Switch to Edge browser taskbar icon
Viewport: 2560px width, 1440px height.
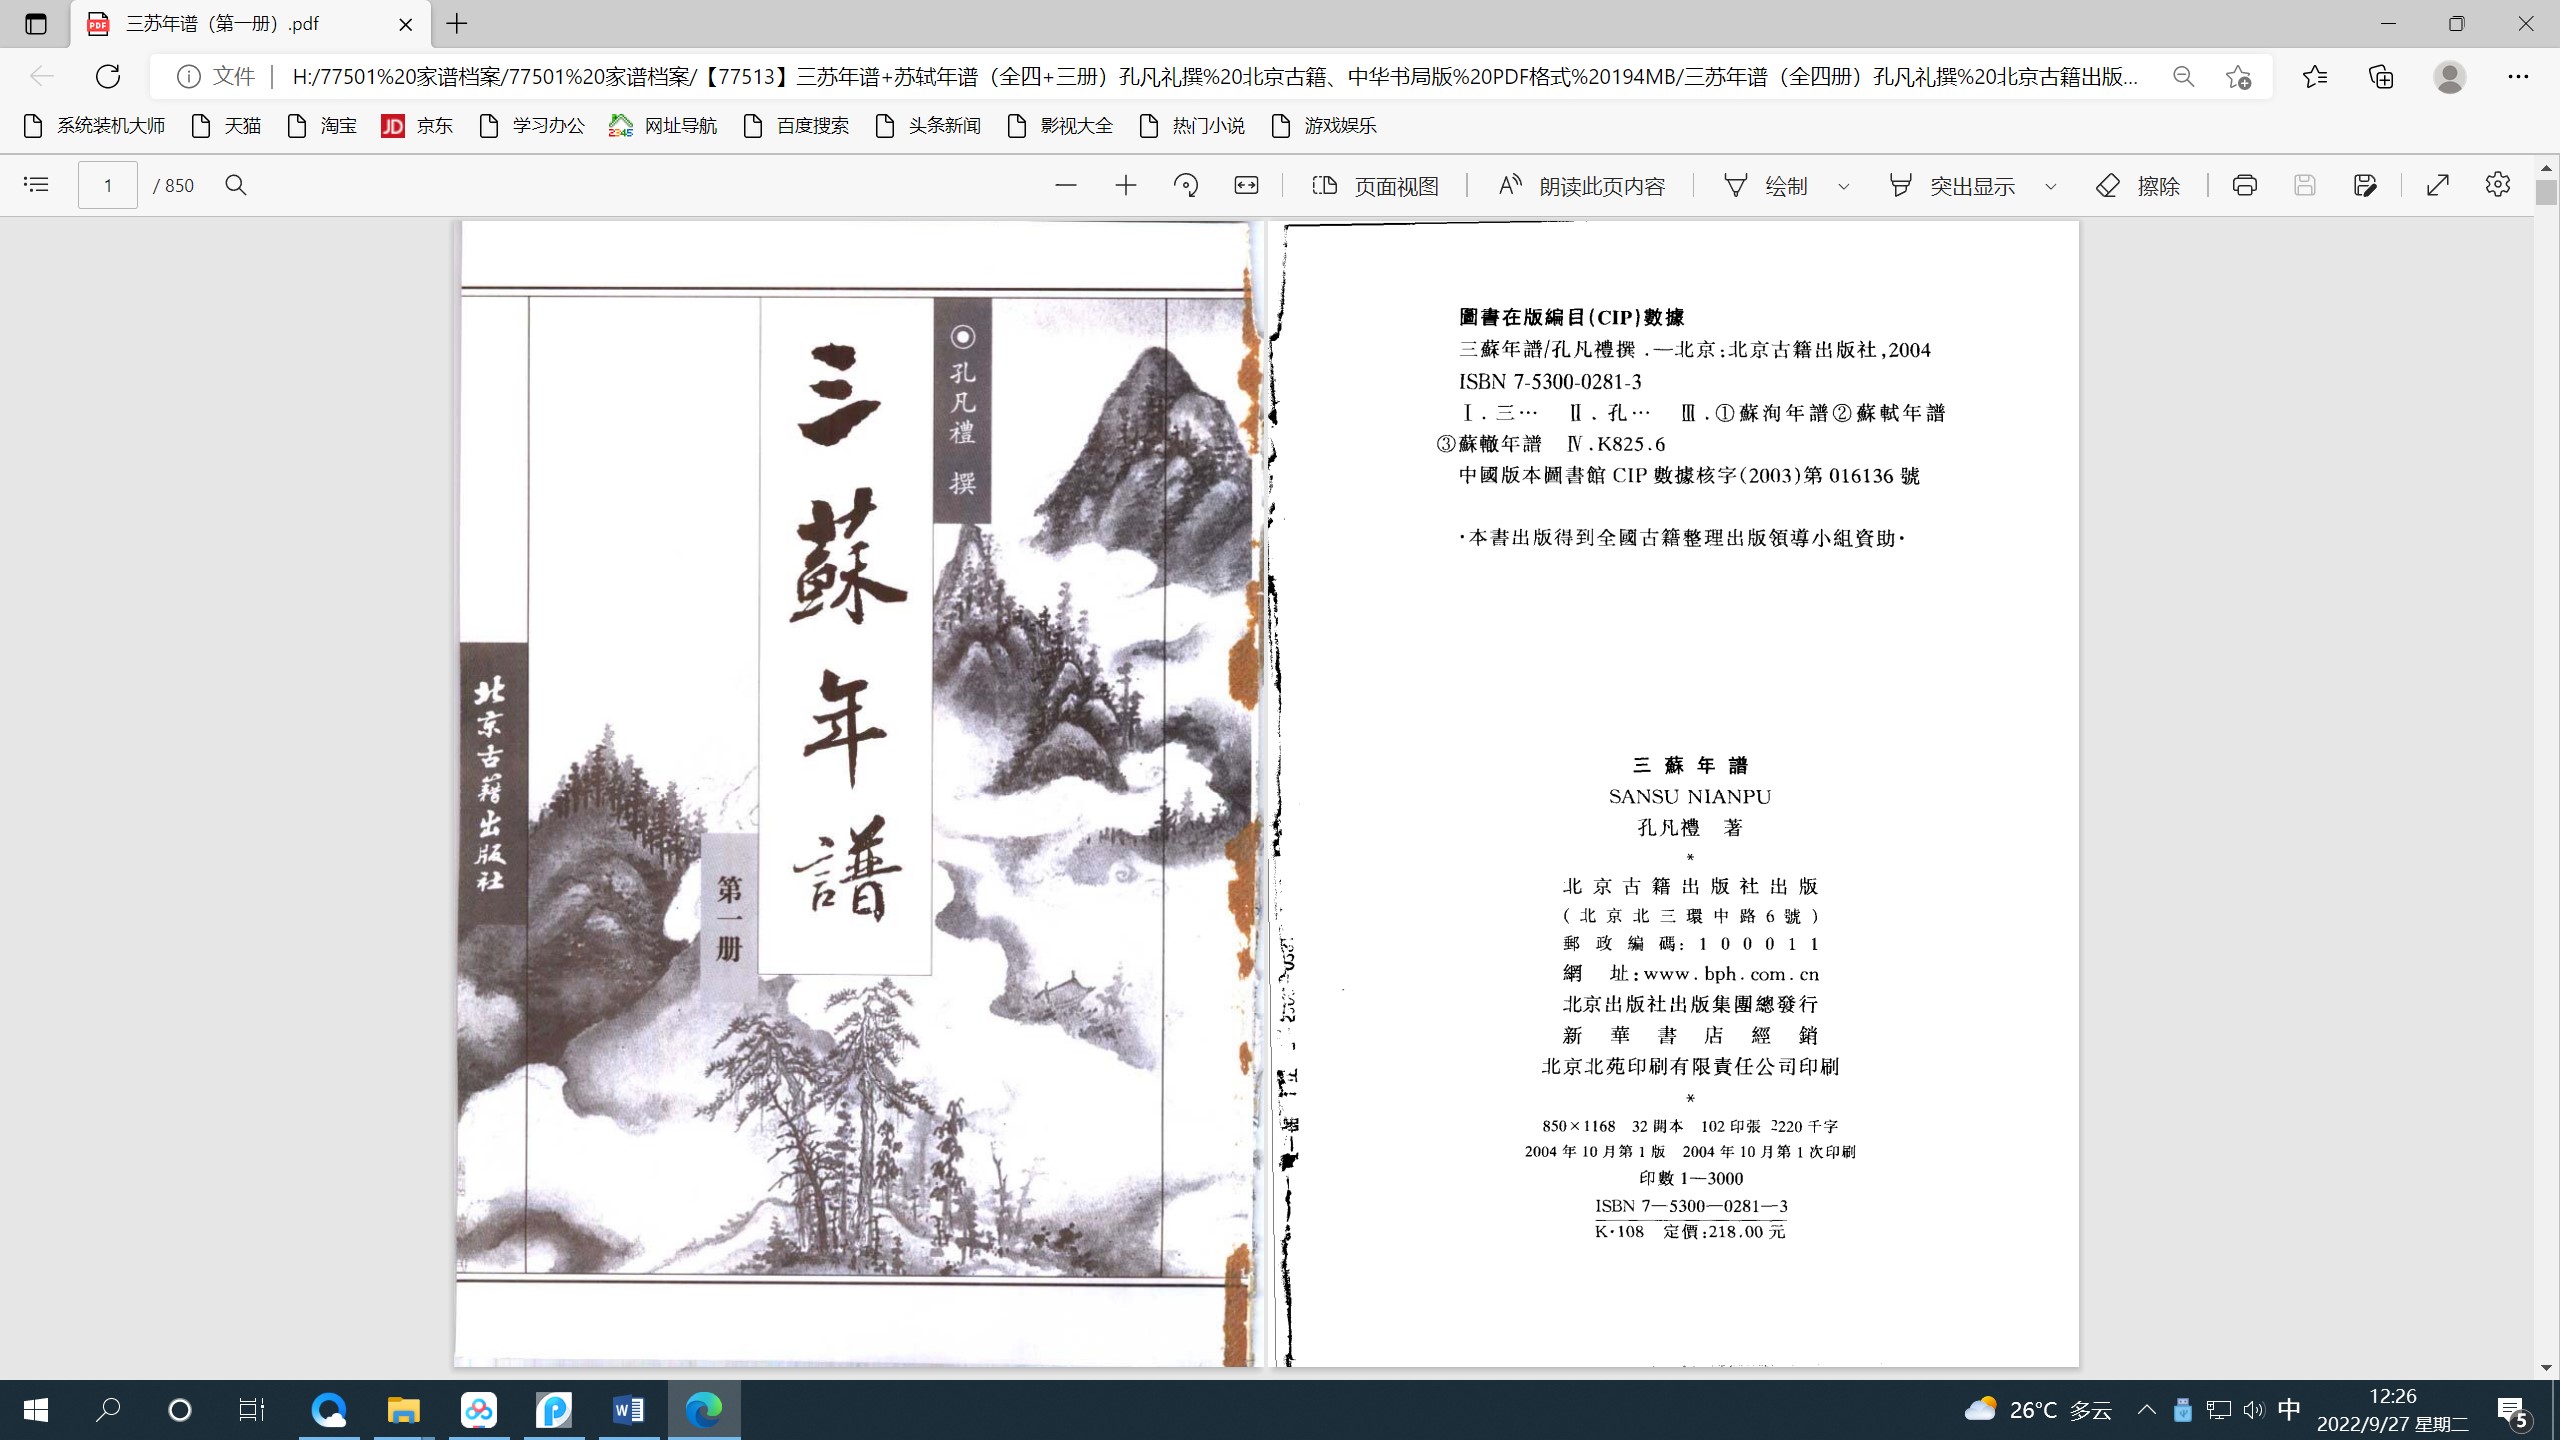point(704,1410)
